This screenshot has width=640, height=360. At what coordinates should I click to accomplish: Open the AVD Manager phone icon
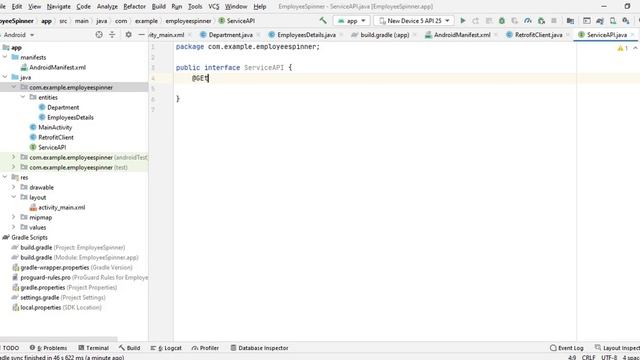613,20
